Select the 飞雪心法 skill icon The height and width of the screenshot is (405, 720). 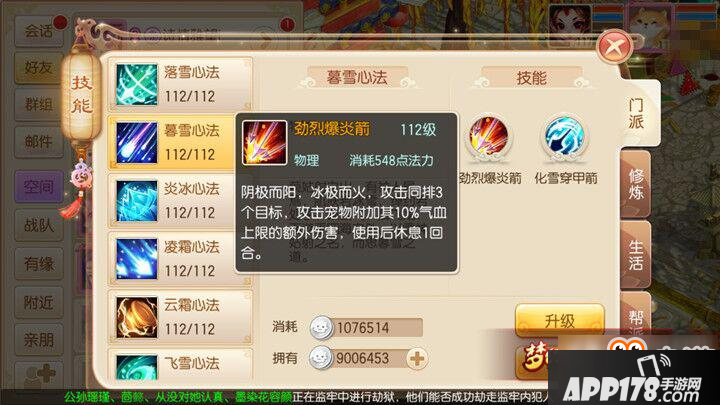tap(136, 367)
